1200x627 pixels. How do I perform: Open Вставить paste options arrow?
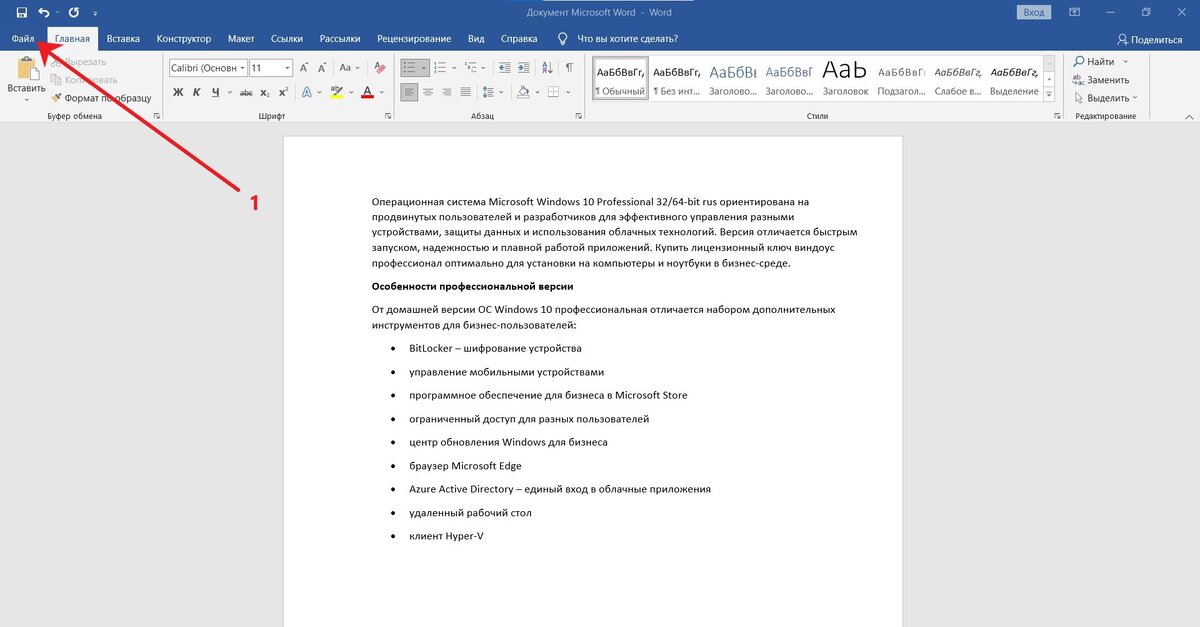pyautogui.click(x=27, y=98)
